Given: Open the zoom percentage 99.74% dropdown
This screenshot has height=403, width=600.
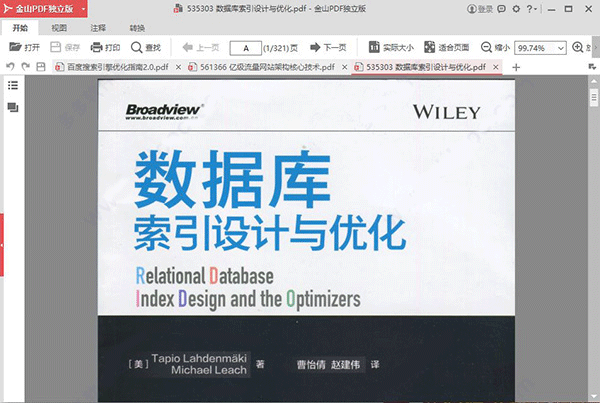Looking at the screenshot, I should [x=561, y=48].
